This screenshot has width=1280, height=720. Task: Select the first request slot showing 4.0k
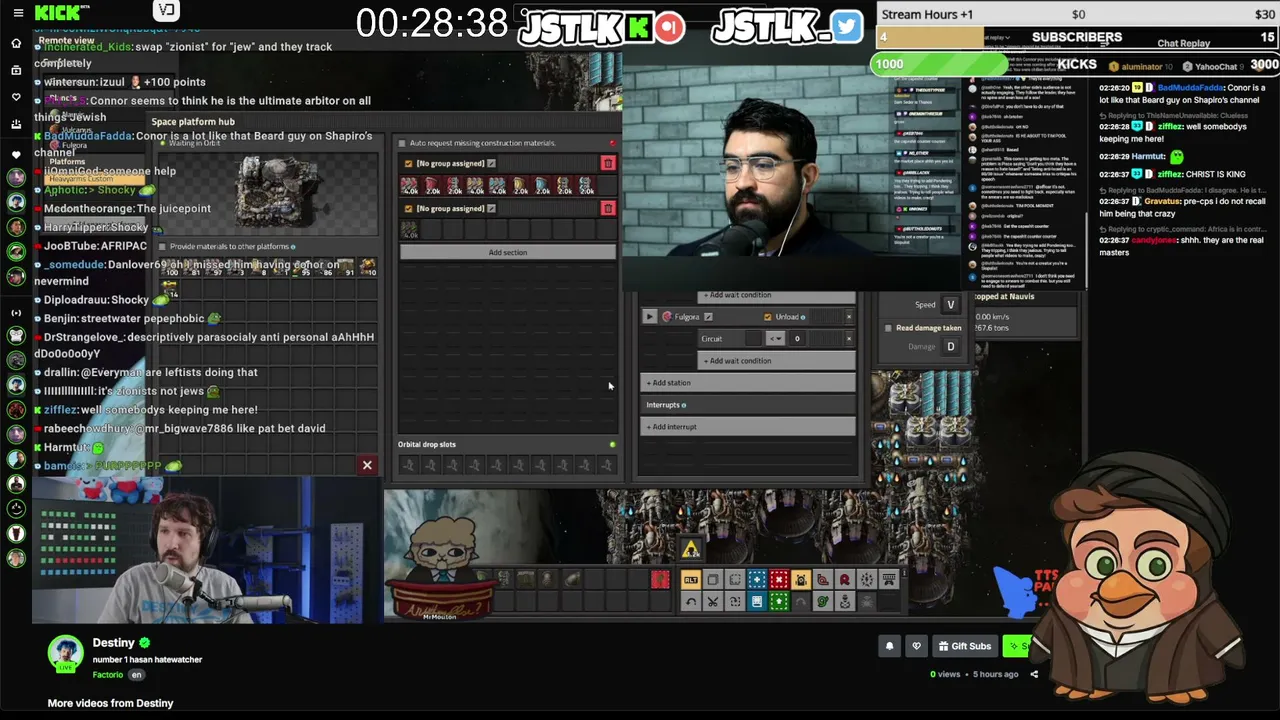(x=409, y=186)
